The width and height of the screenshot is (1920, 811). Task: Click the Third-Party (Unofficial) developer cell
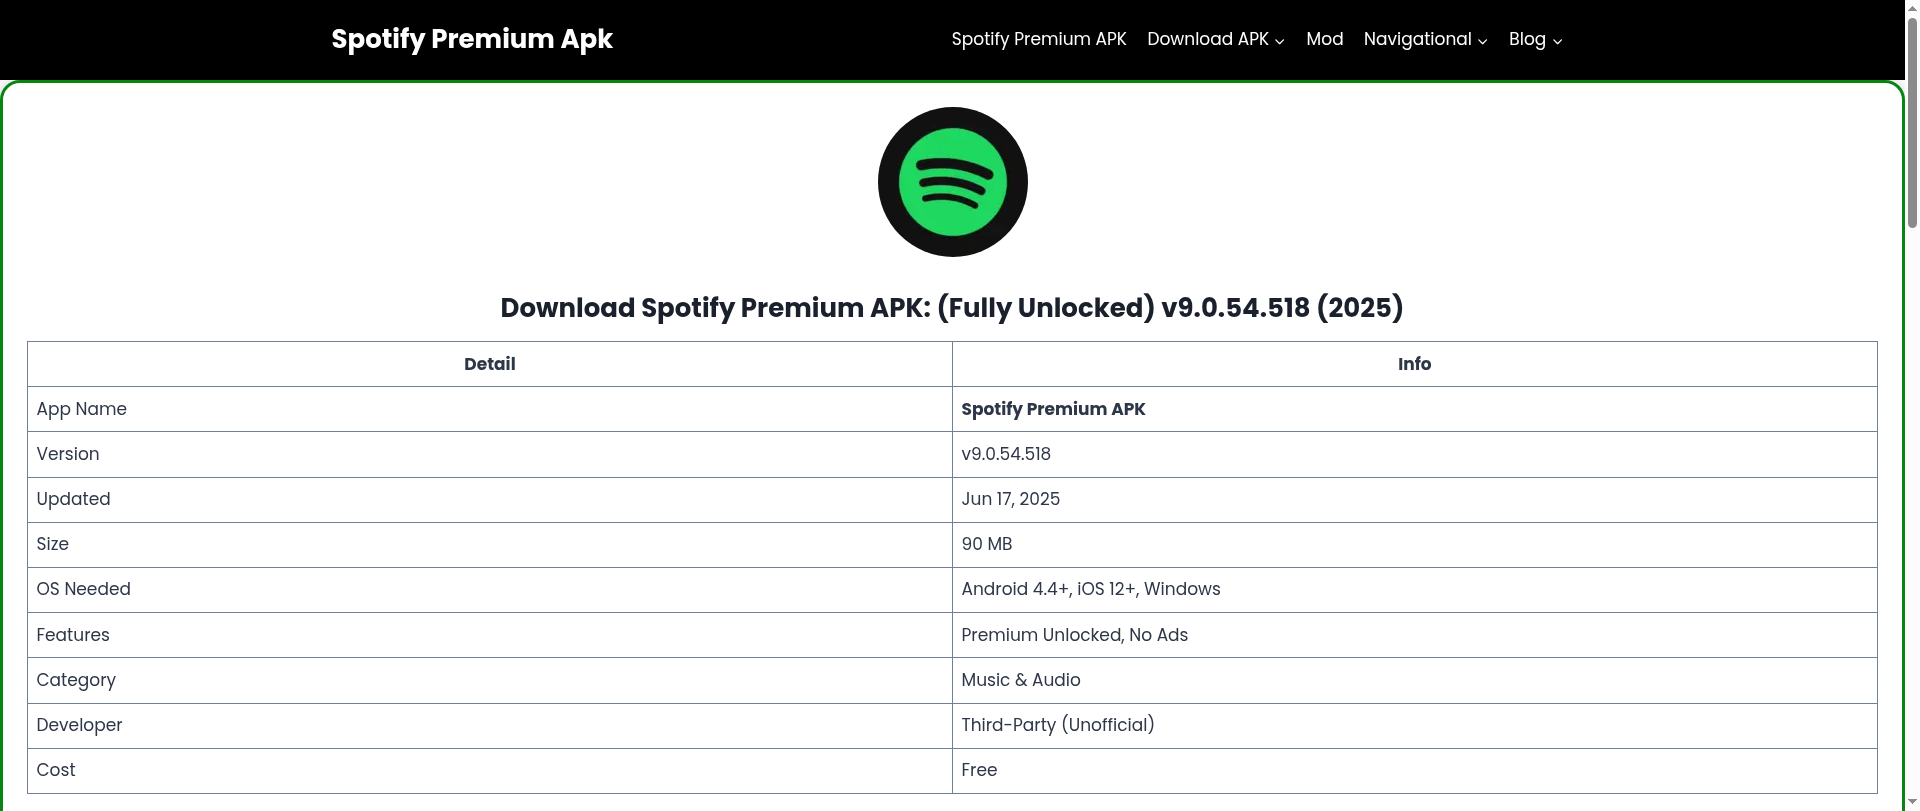1414,725
